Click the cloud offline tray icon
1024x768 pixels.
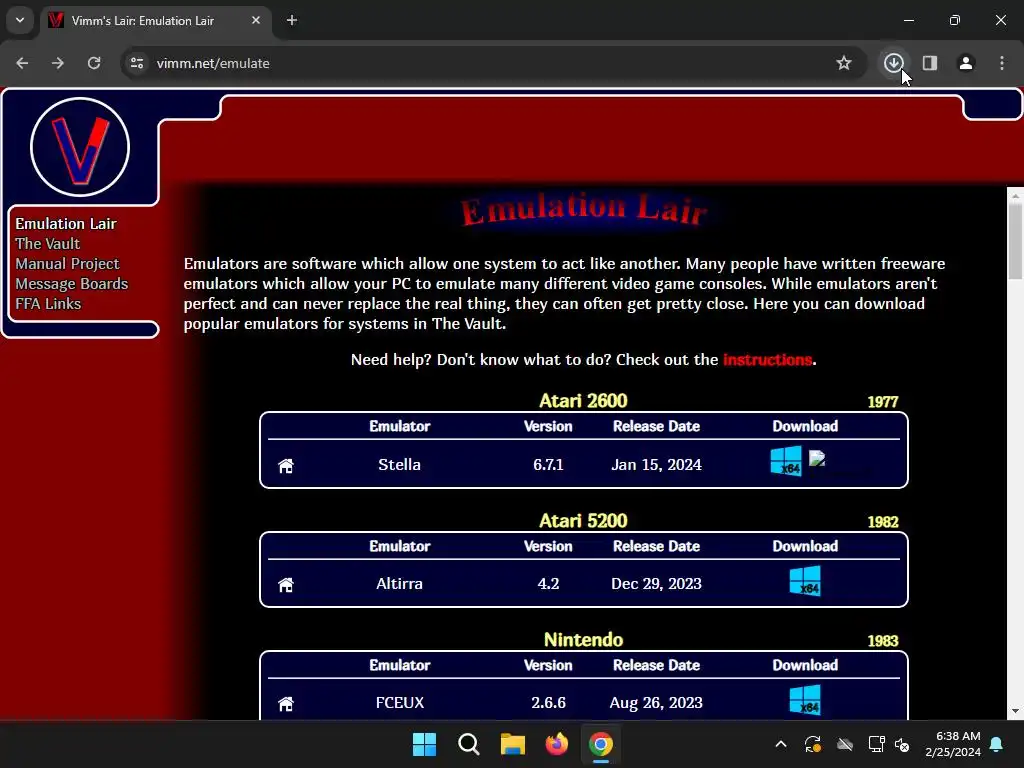pos(845,744)
